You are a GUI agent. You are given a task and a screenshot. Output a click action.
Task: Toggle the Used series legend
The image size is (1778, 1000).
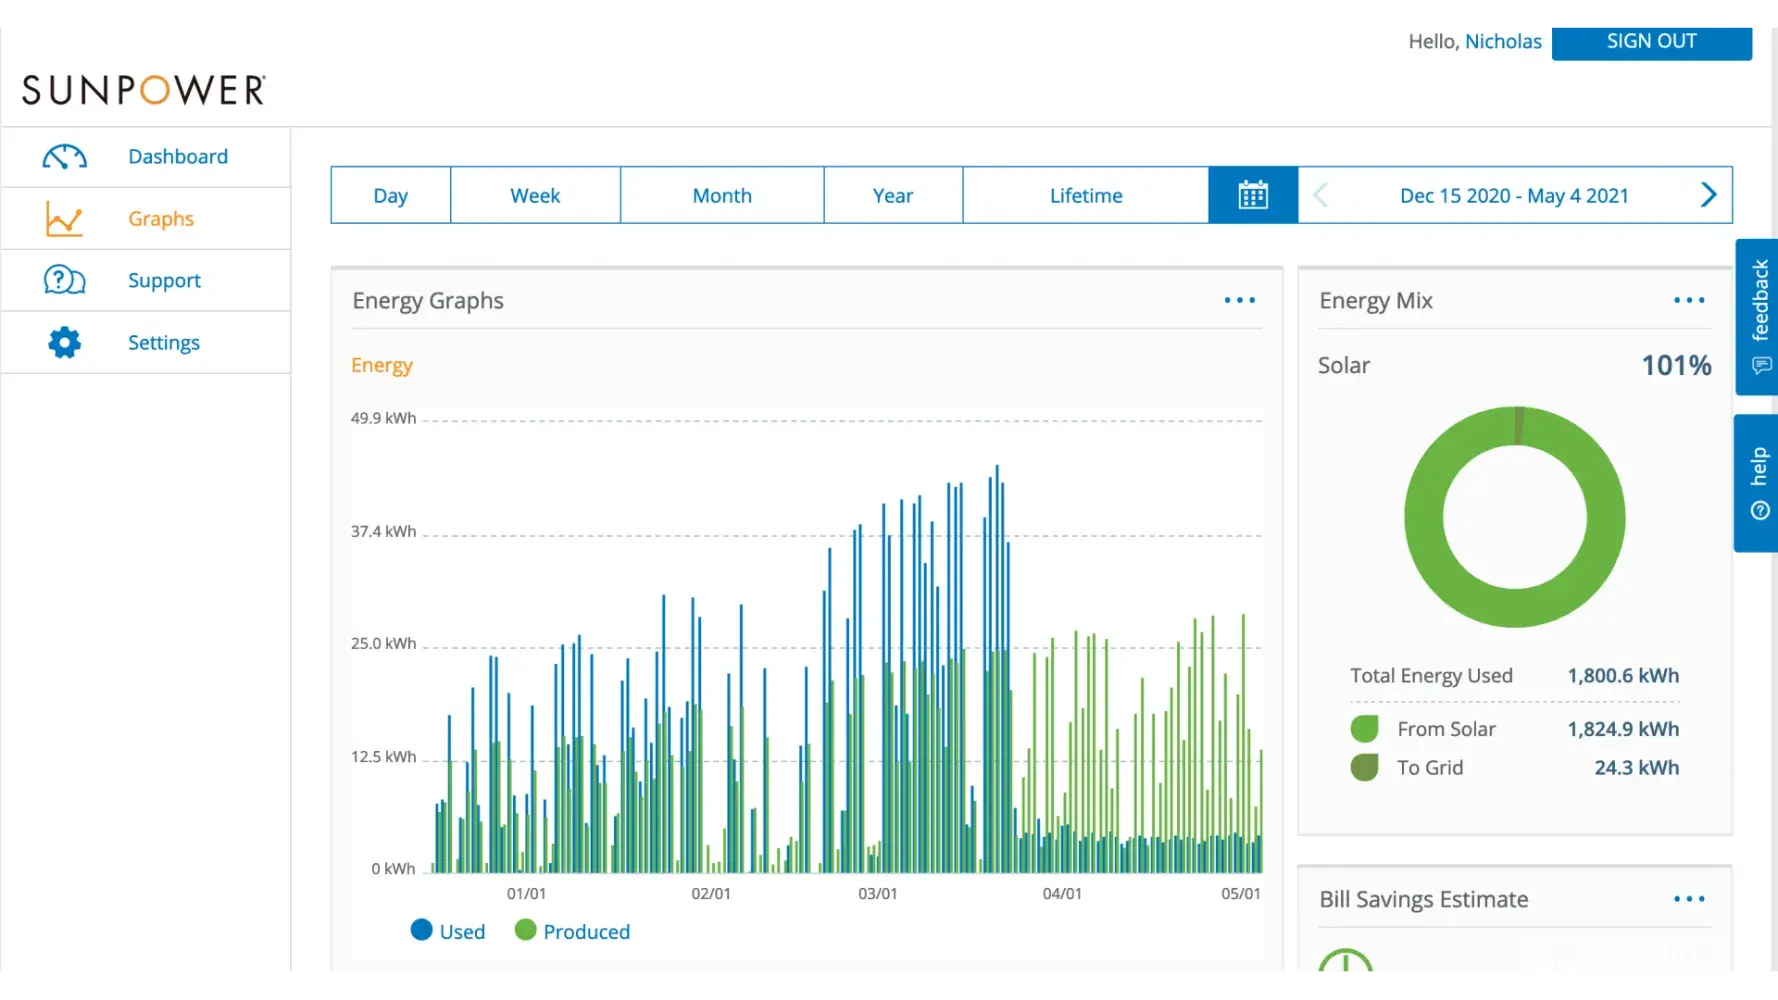coord(448,931)
